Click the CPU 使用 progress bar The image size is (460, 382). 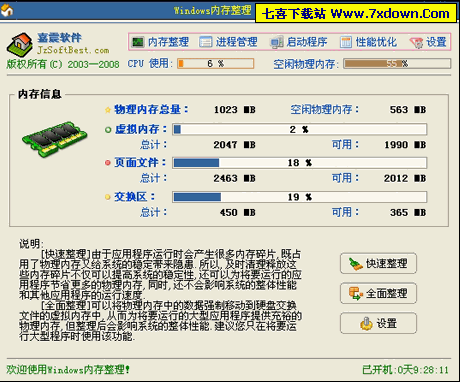(x=215, y=63)
